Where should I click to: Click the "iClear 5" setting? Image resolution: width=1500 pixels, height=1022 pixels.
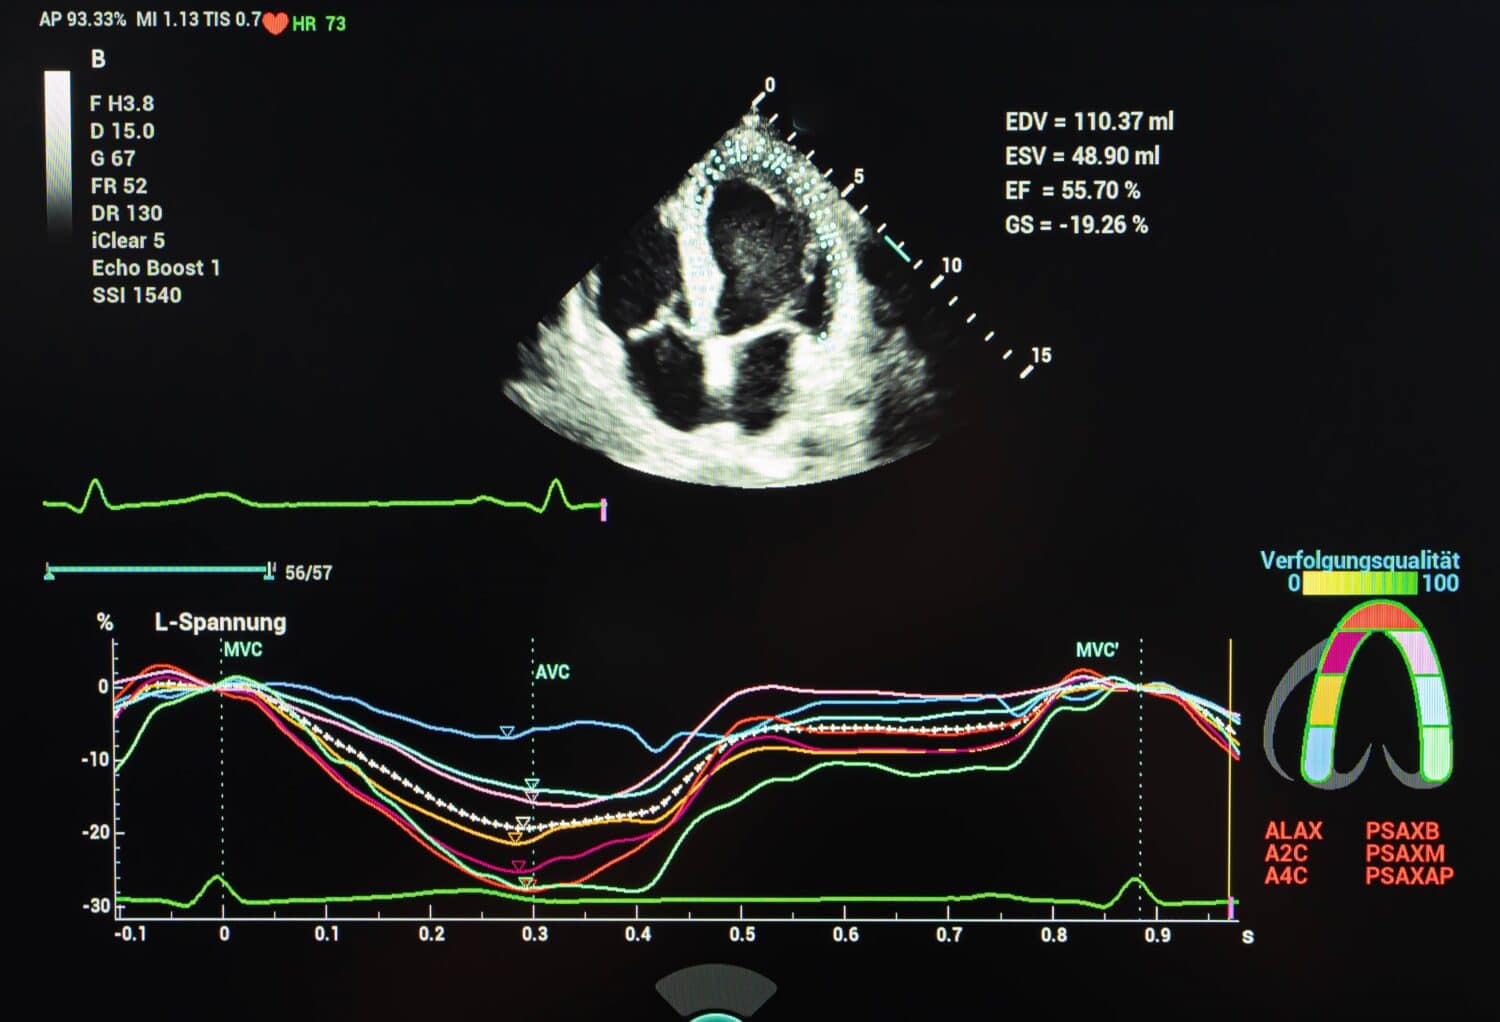click(128, 241)
